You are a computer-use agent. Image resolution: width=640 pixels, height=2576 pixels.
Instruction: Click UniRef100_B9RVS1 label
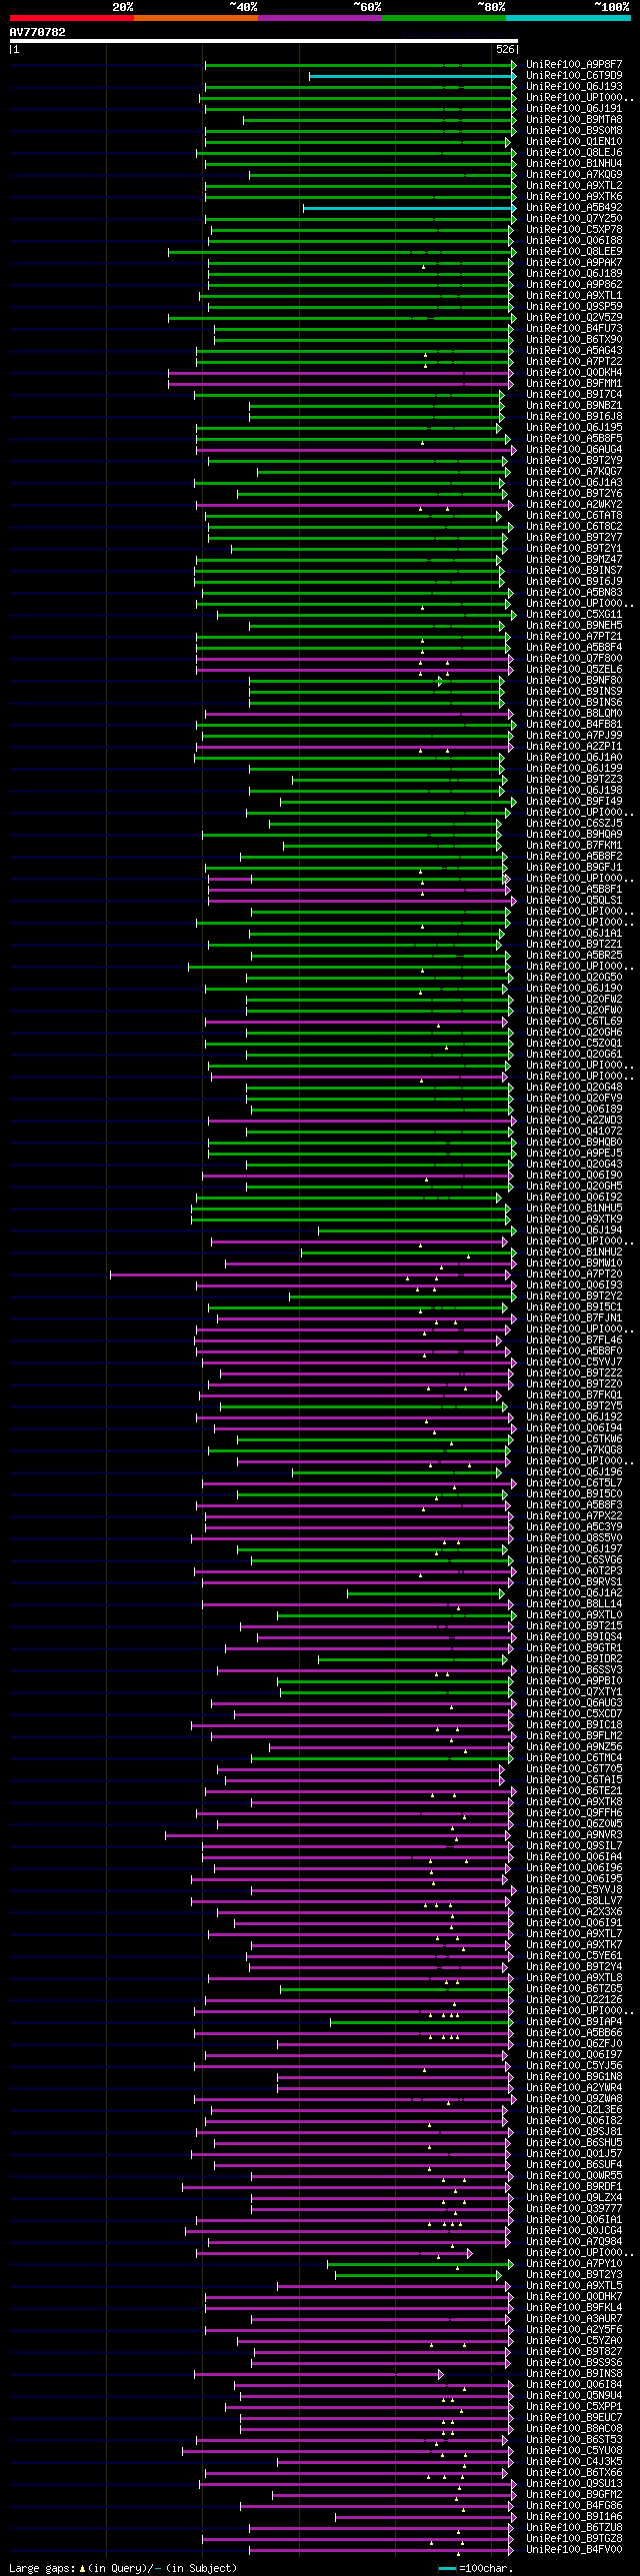(x=574, y=1583)
